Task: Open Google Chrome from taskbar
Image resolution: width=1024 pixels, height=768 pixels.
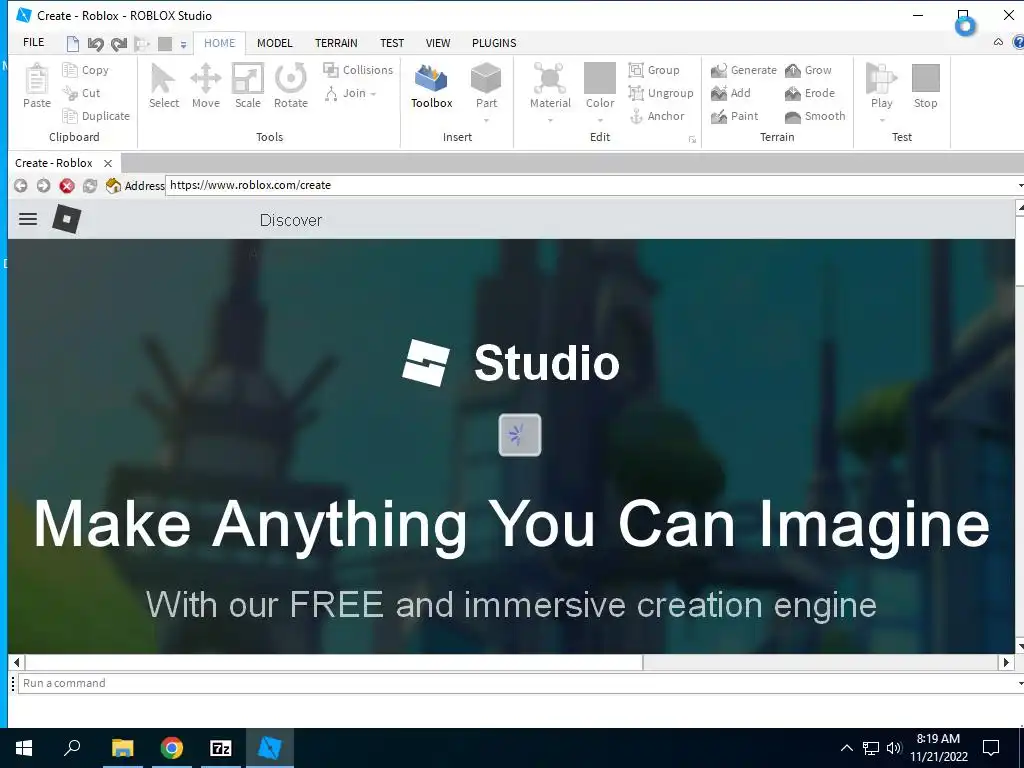Action: [x=172, y=748]
